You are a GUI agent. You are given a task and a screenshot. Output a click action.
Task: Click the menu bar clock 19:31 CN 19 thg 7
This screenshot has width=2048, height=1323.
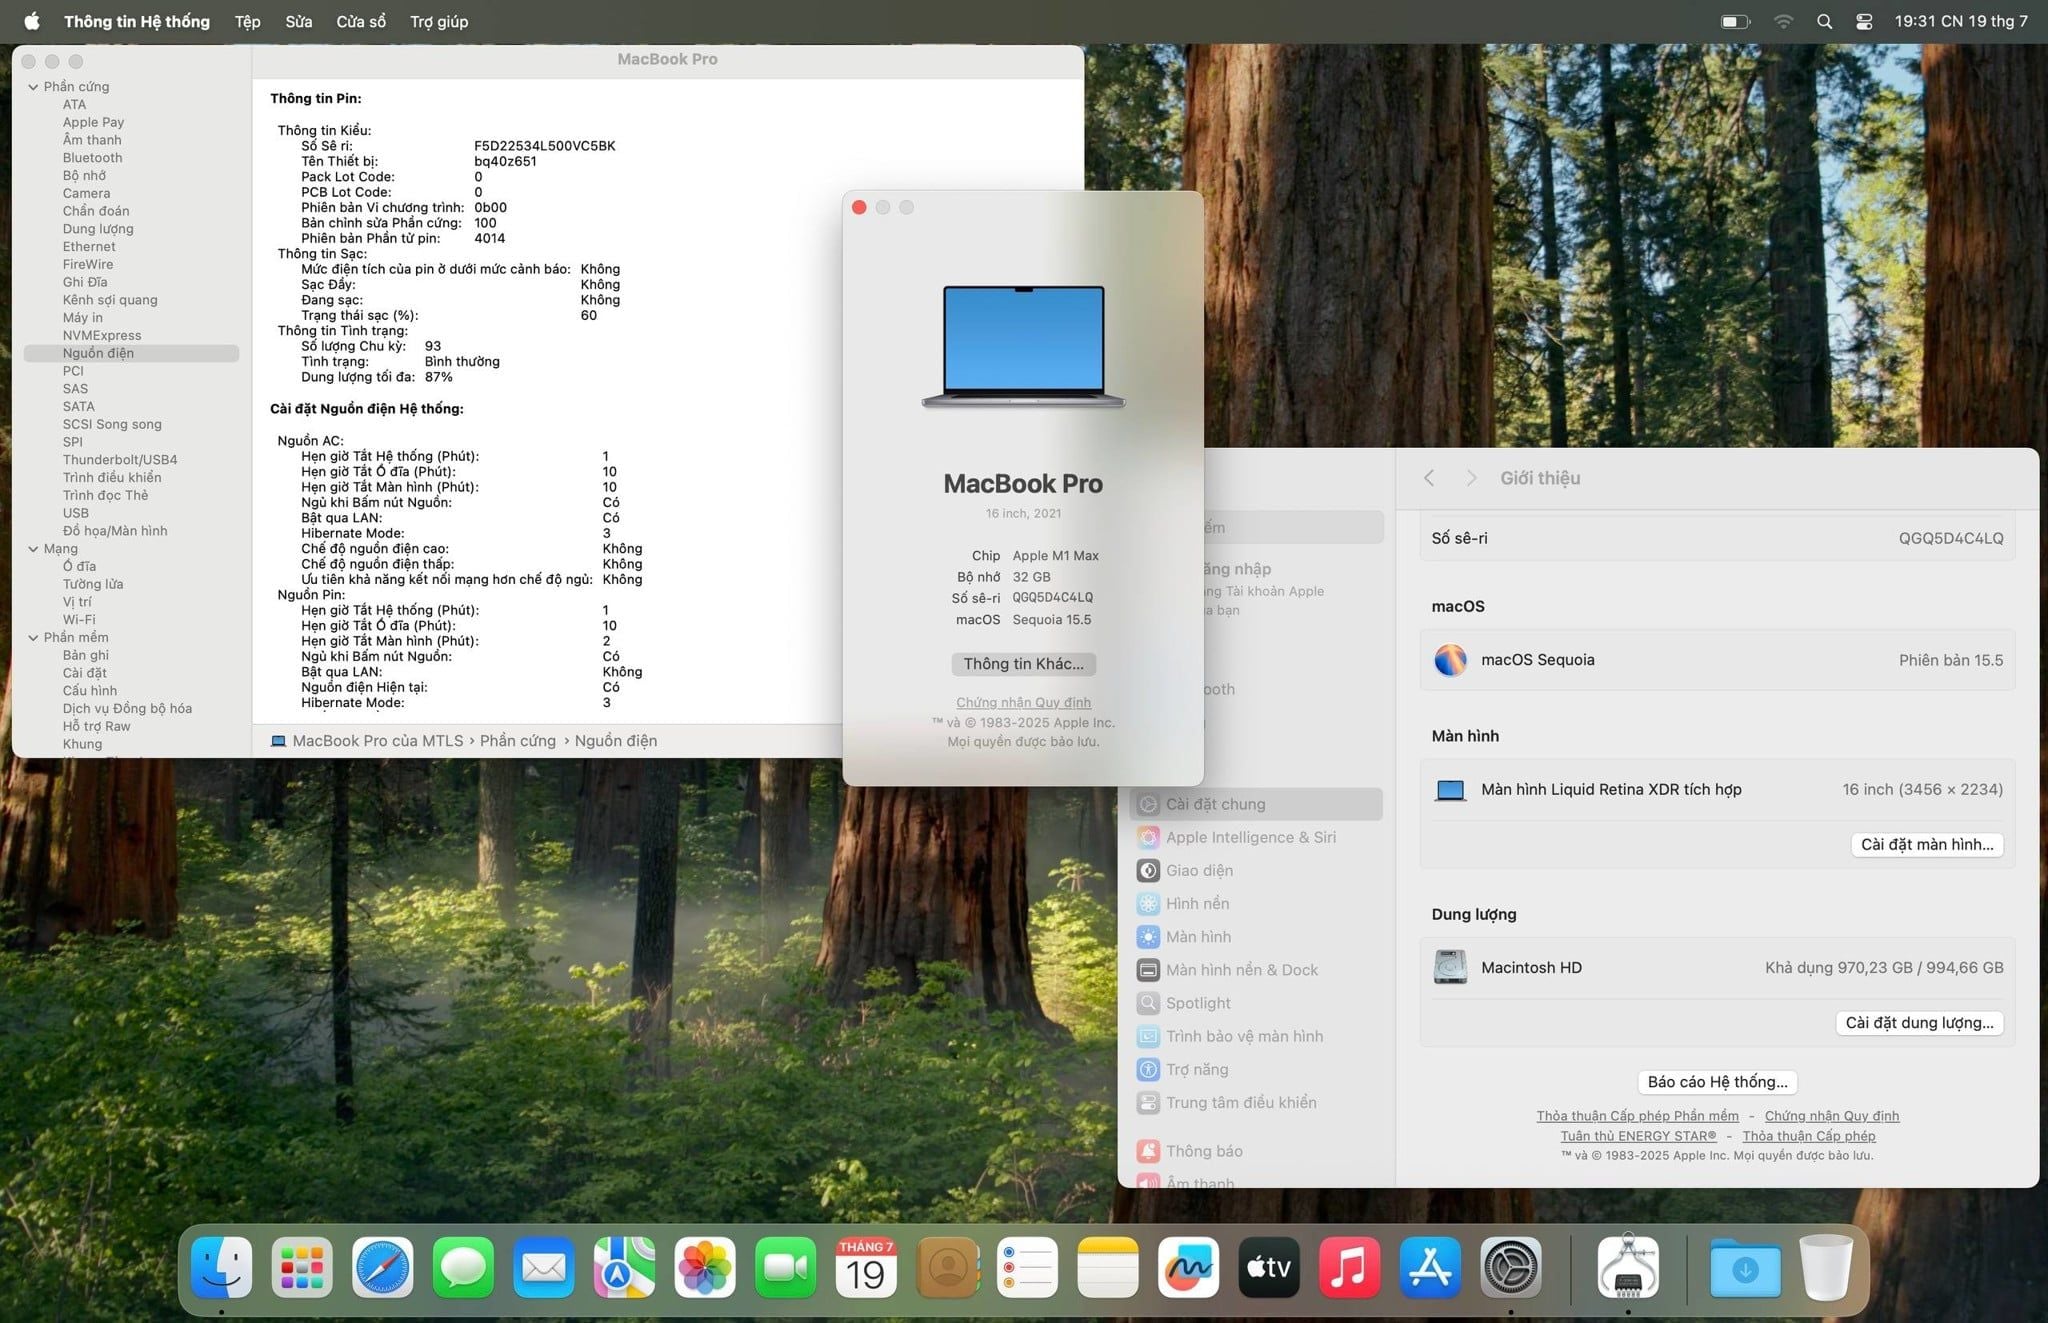(x=1961, y=21)
